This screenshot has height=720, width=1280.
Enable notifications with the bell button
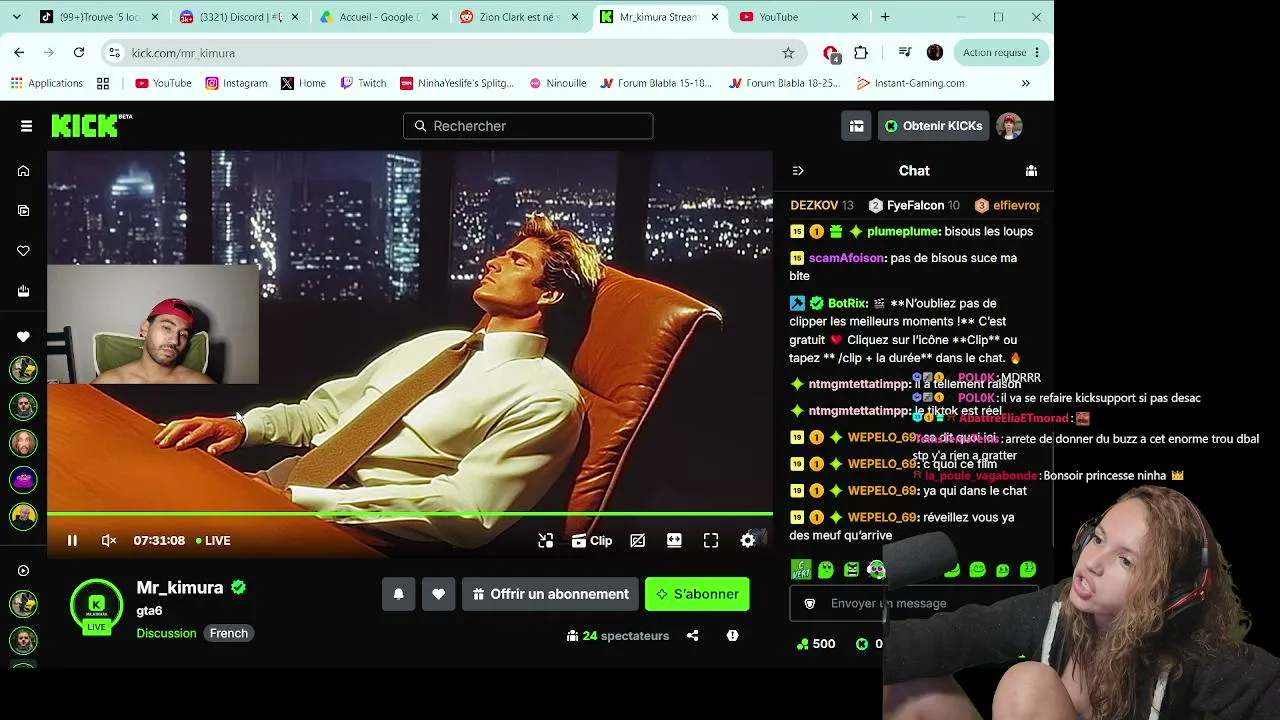398,594
